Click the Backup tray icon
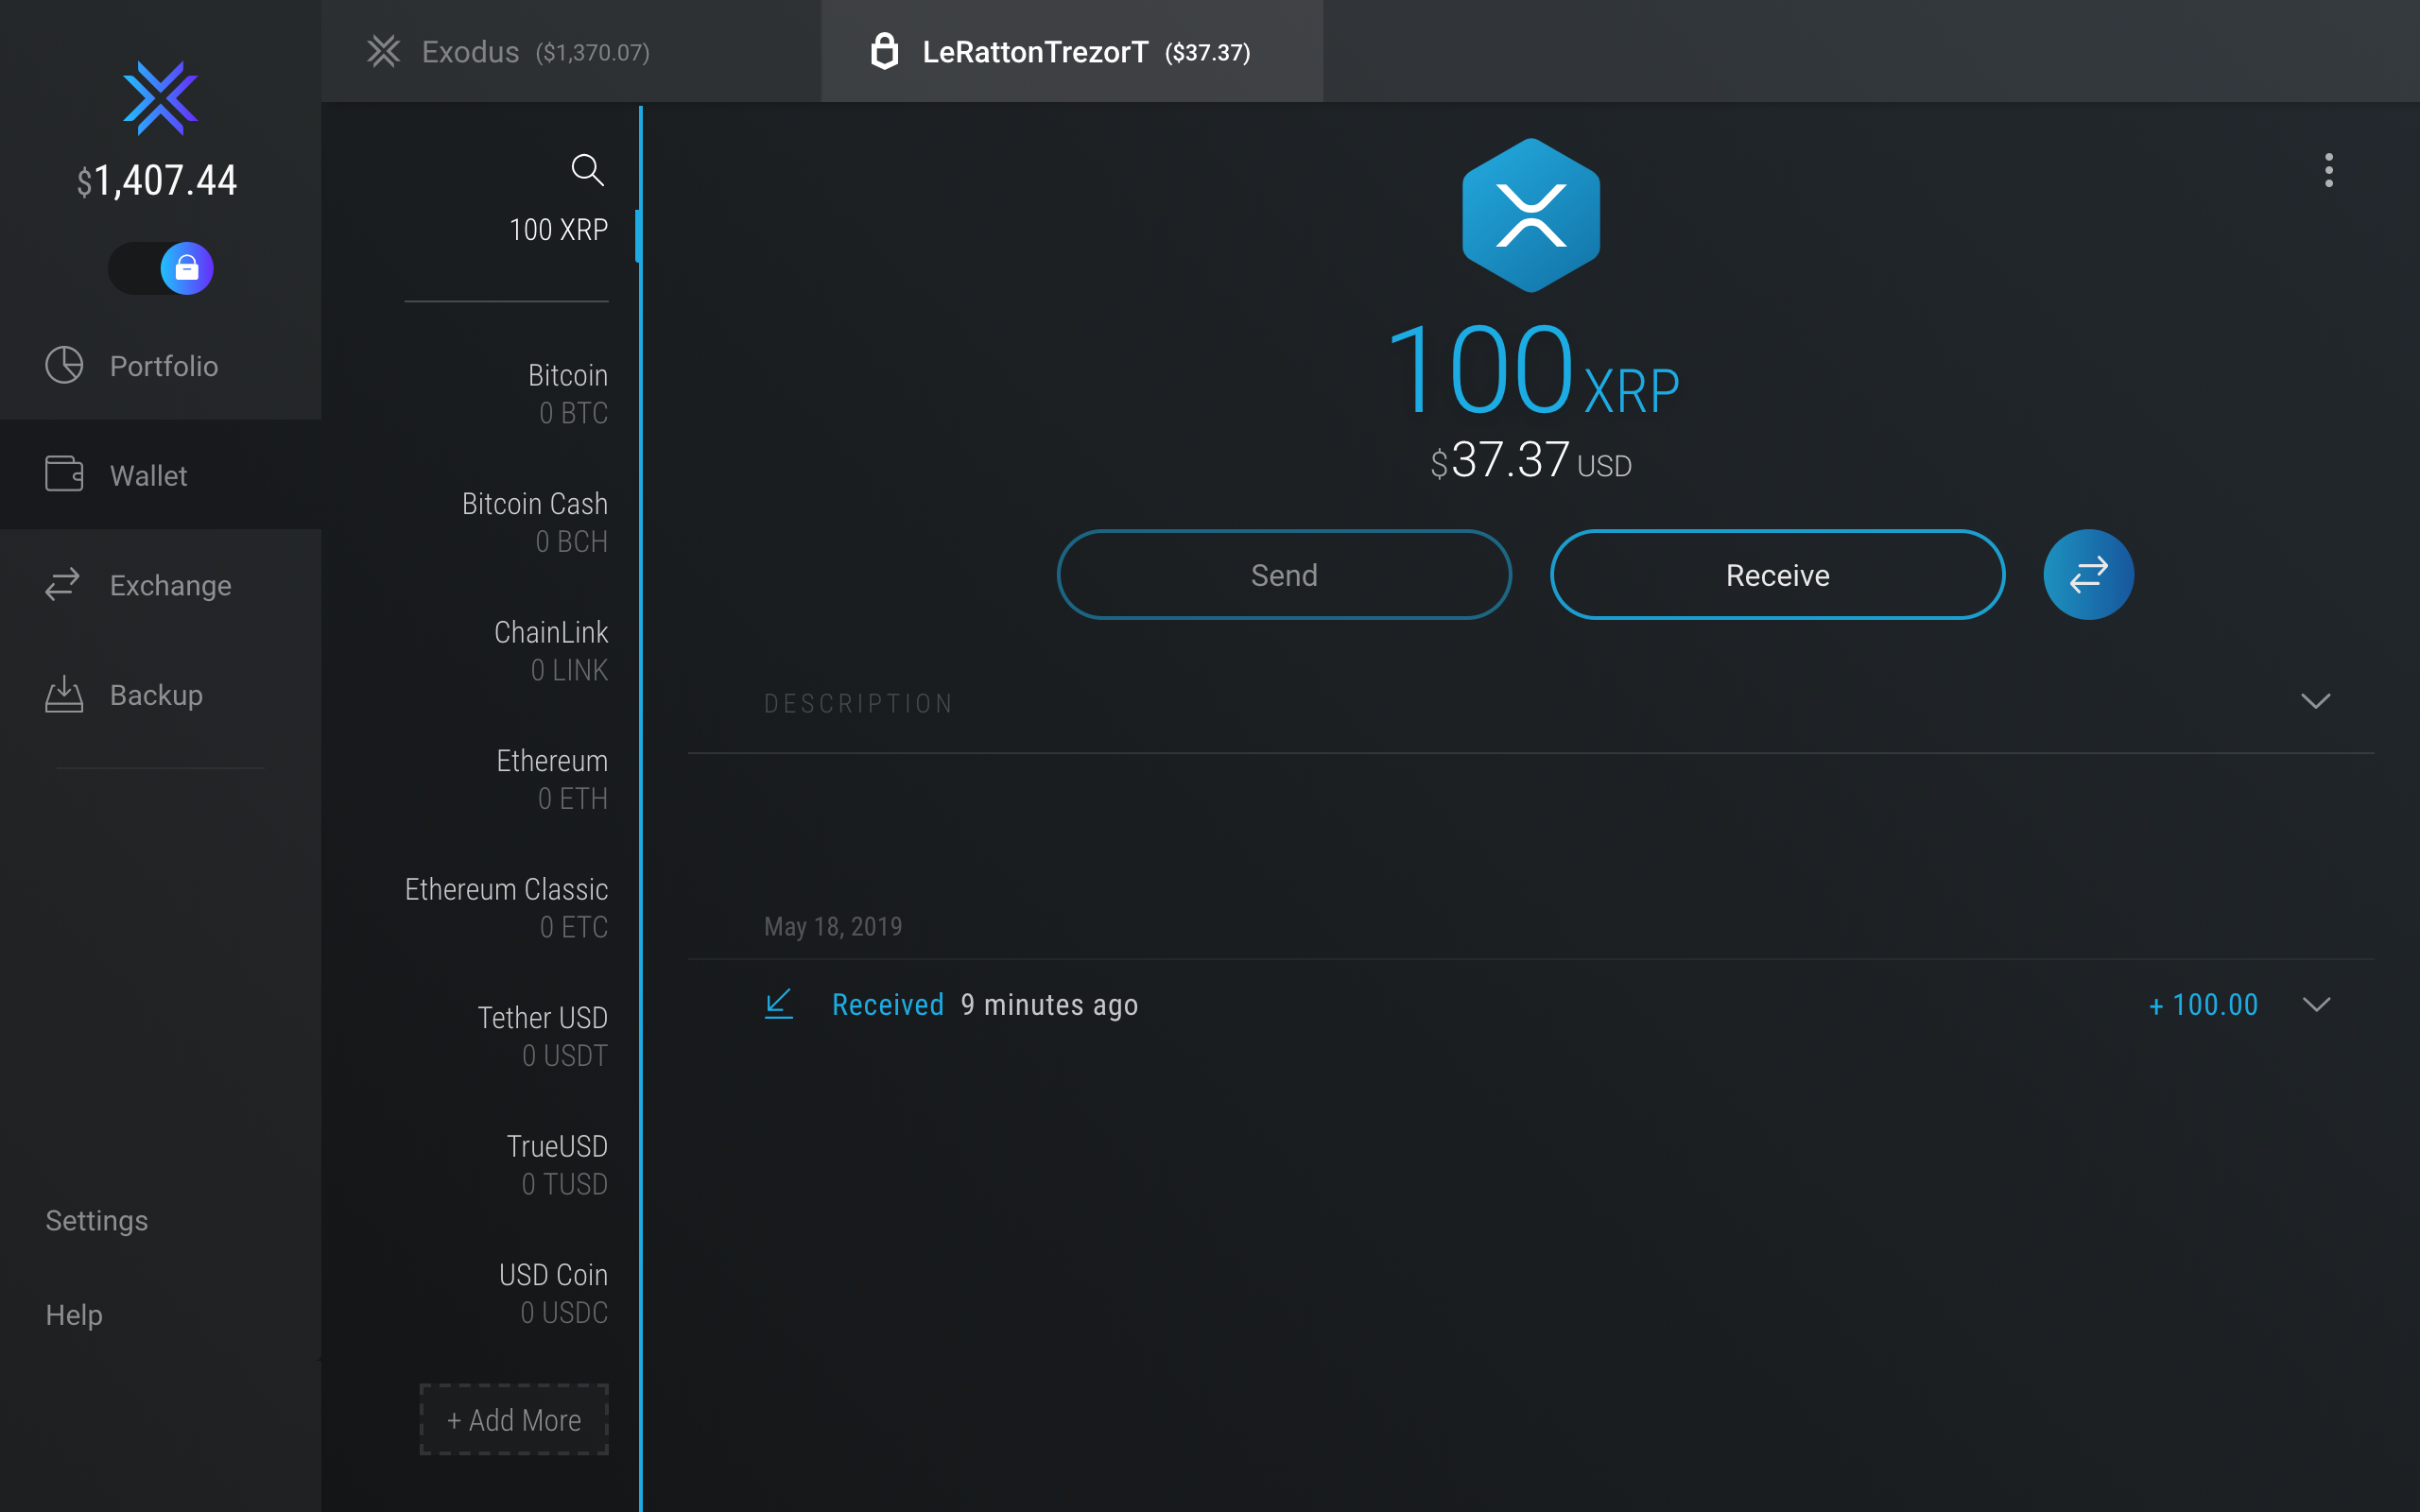 pyautogui.click(x=64, y=694)
